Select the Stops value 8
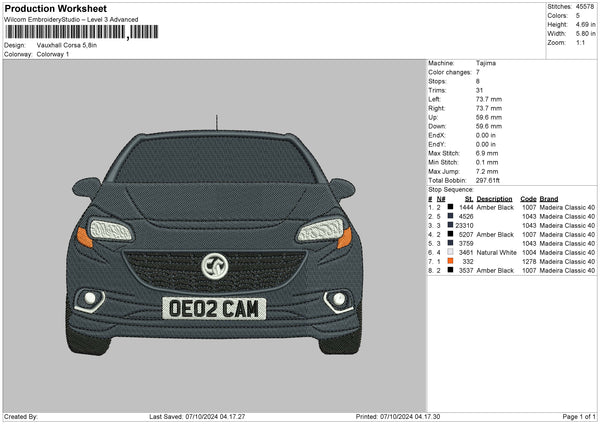600x424 pixels. click(x=478, y=81)
